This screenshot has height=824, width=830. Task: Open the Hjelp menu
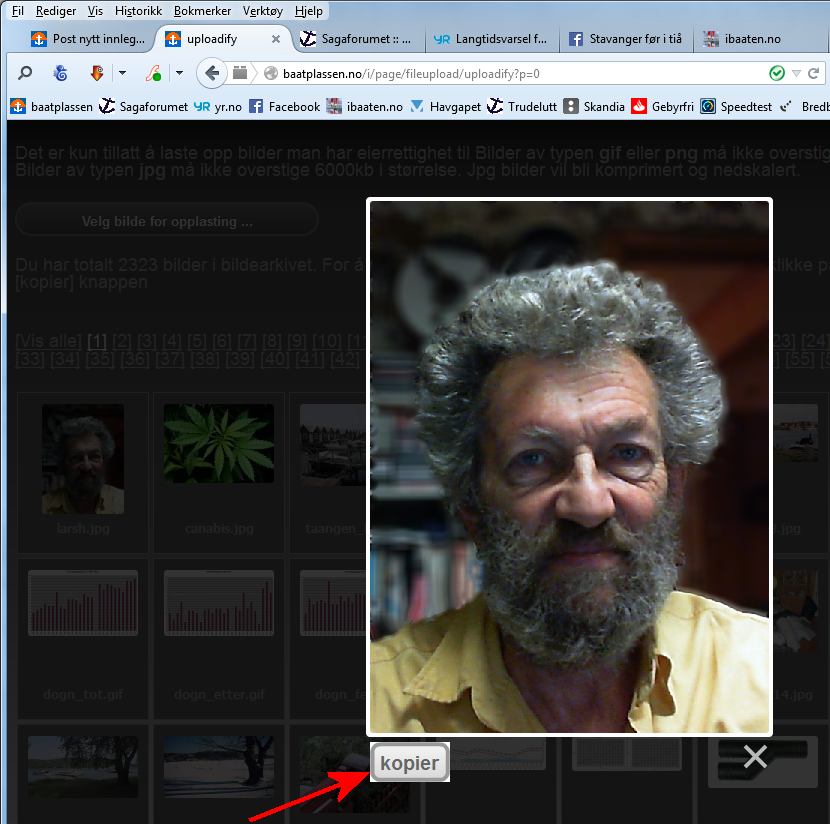(x=309, y=11)
